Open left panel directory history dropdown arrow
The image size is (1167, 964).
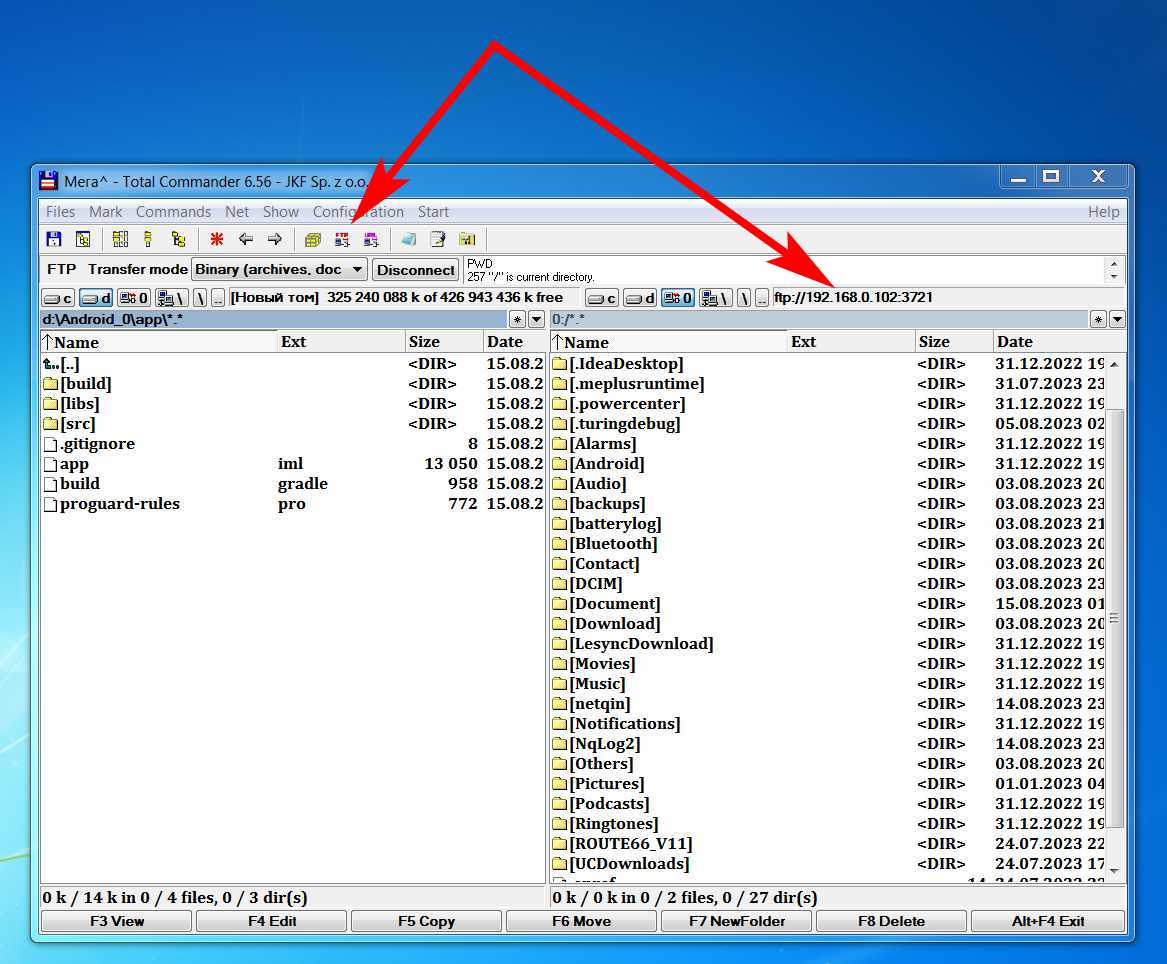coord(537,320)
